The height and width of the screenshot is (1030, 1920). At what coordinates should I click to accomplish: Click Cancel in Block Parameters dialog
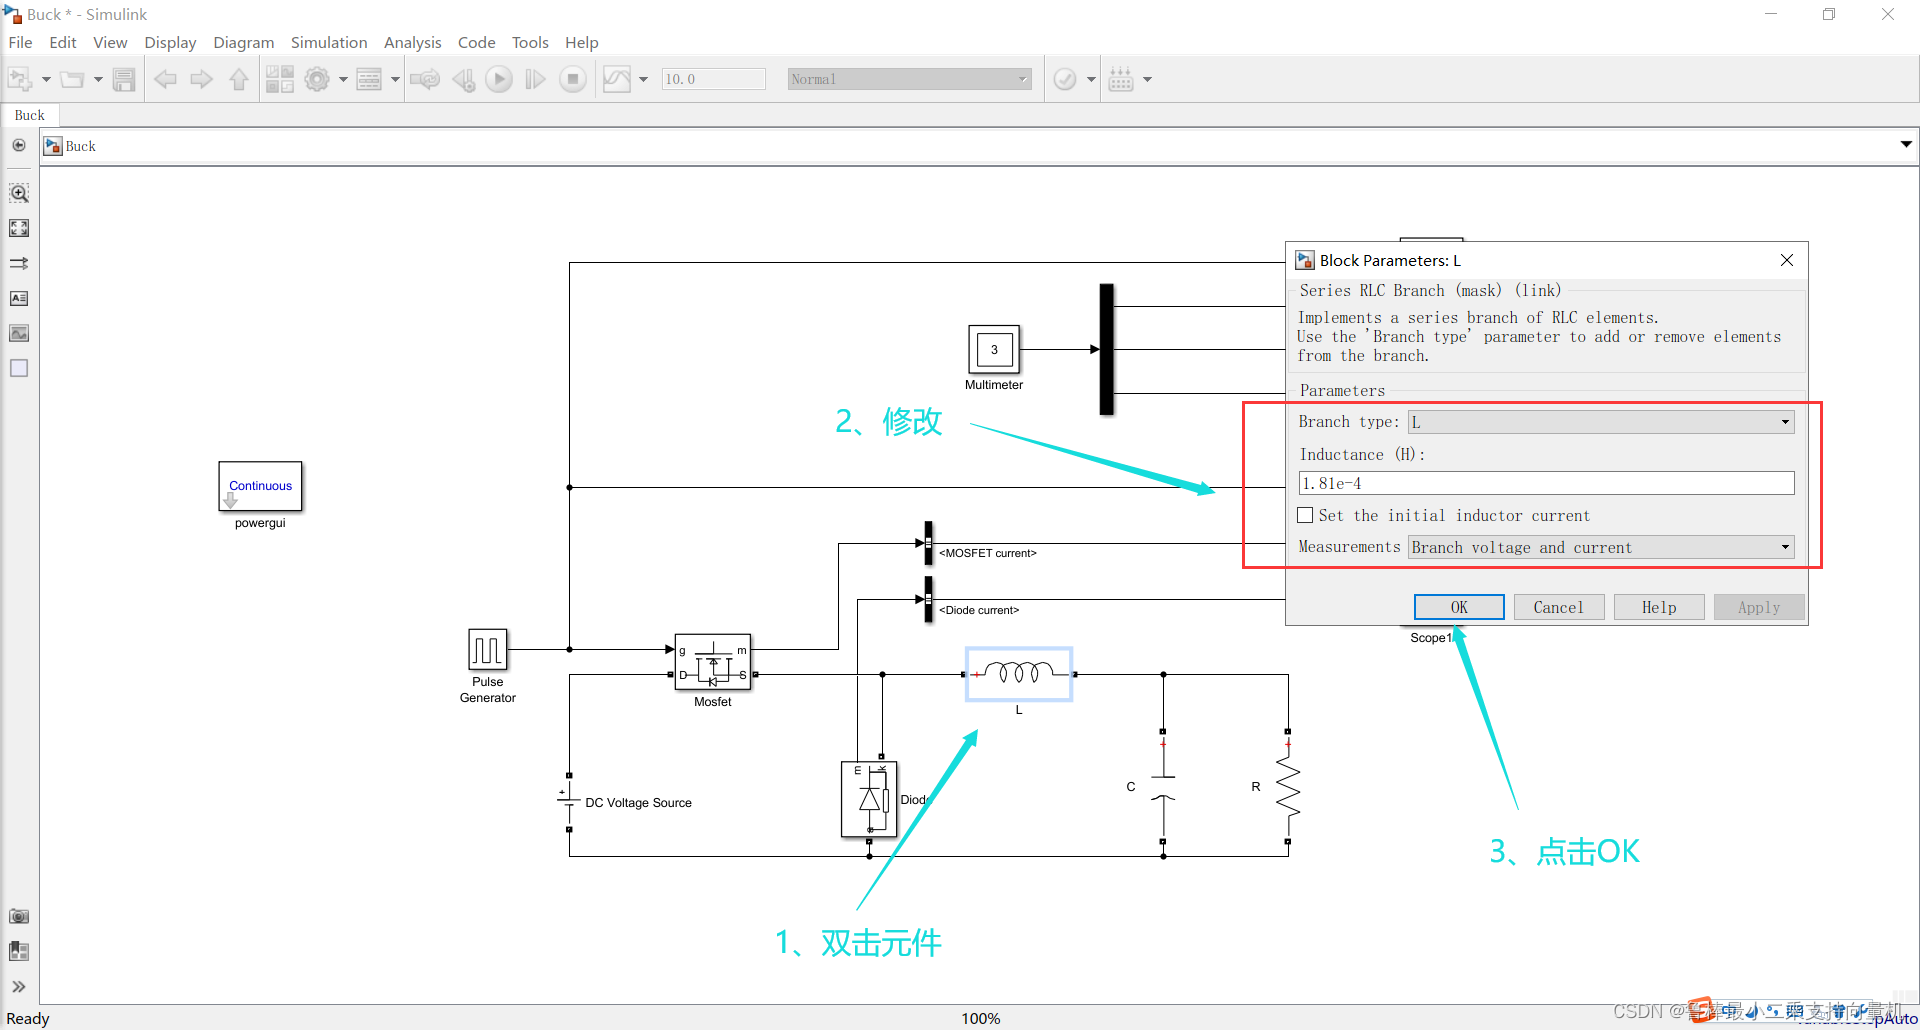pos(1559,607)
